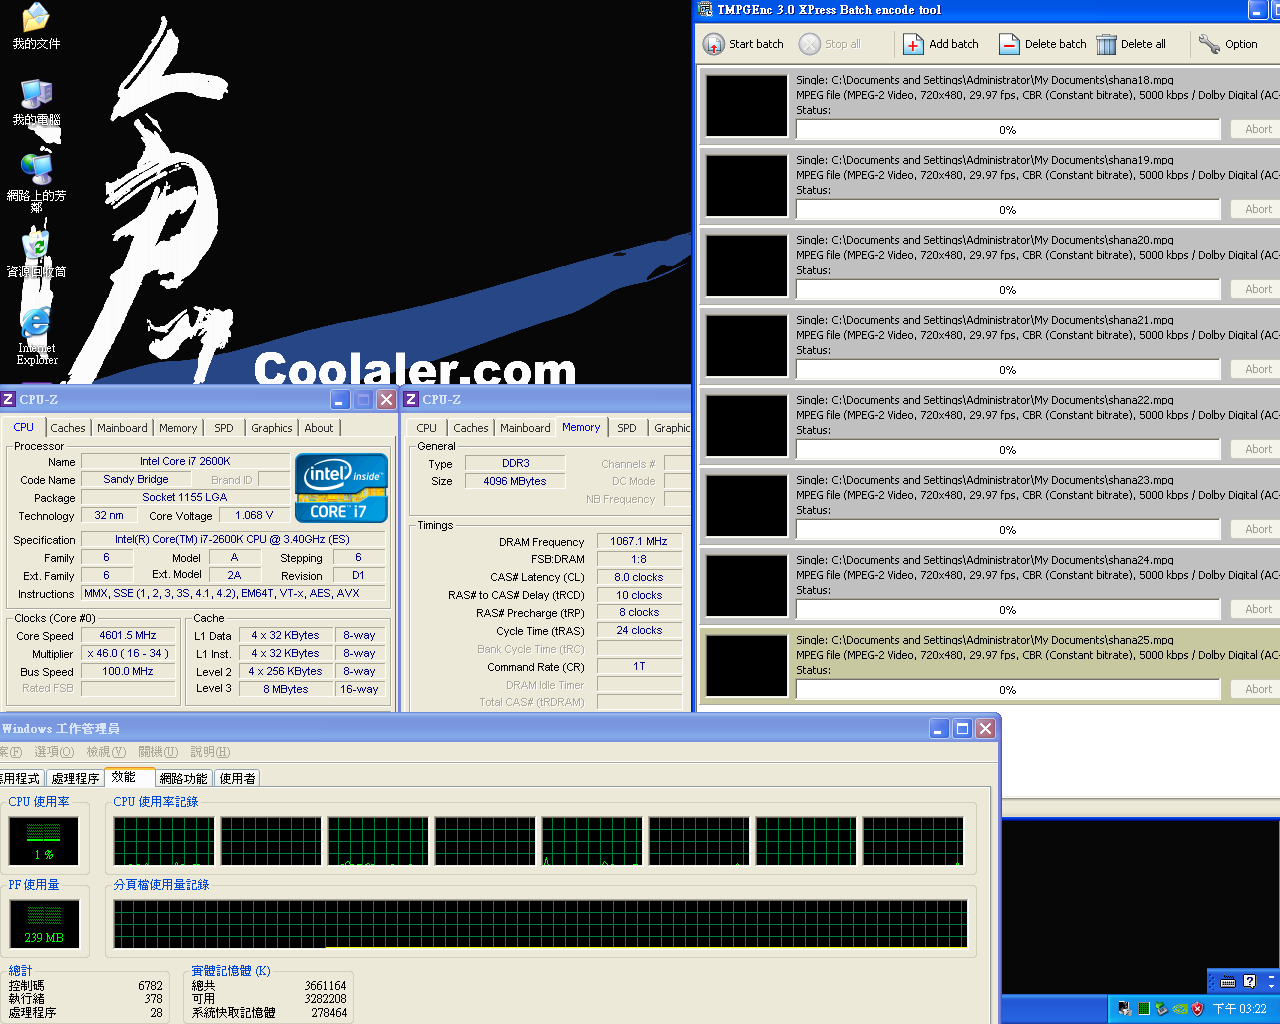Open SPD tab in left CPU-Z window
This screenshot has width=1280, height=1024.
click(224, 428)
